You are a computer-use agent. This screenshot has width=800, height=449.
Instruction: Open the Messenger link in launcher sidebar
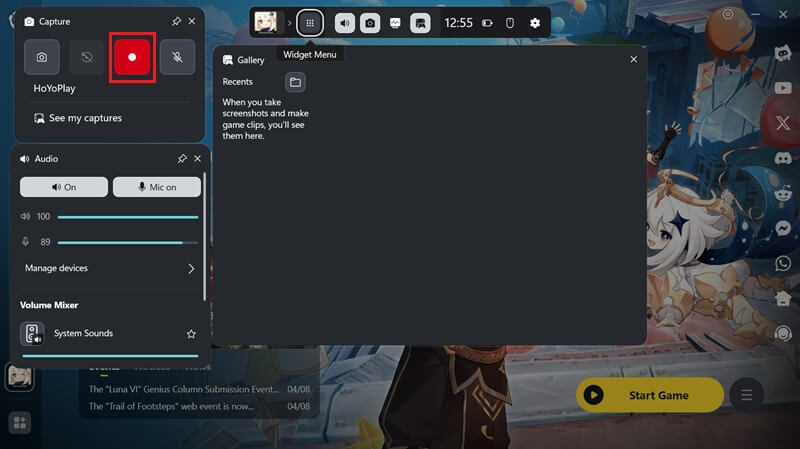[783, 228]
